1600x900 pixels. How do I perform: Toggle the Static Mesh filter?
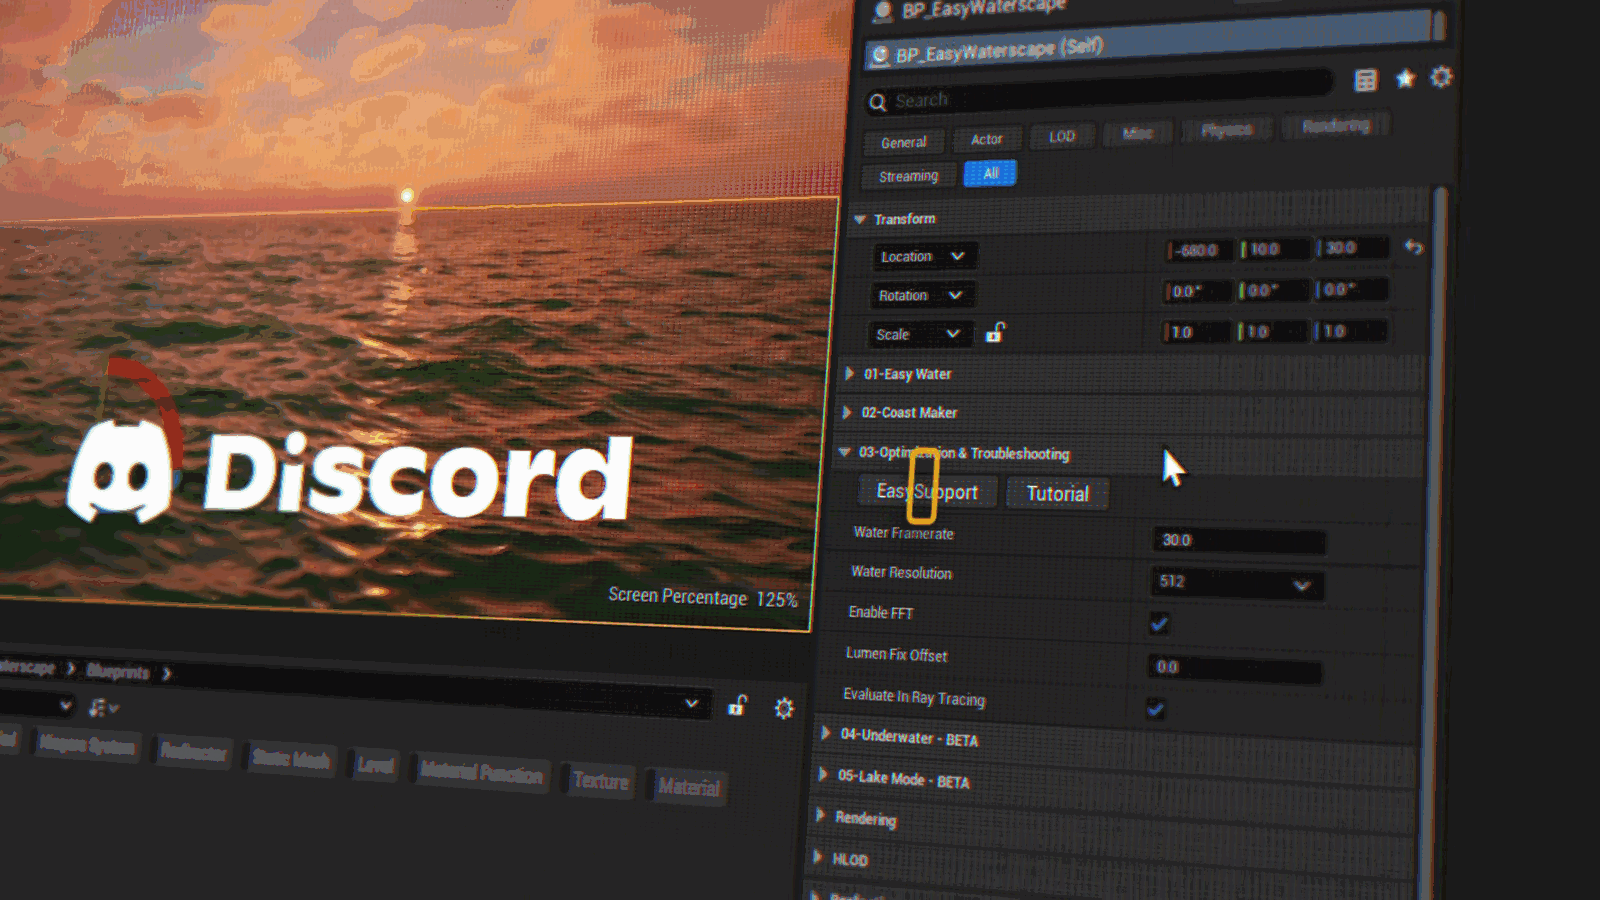(290, 760)
